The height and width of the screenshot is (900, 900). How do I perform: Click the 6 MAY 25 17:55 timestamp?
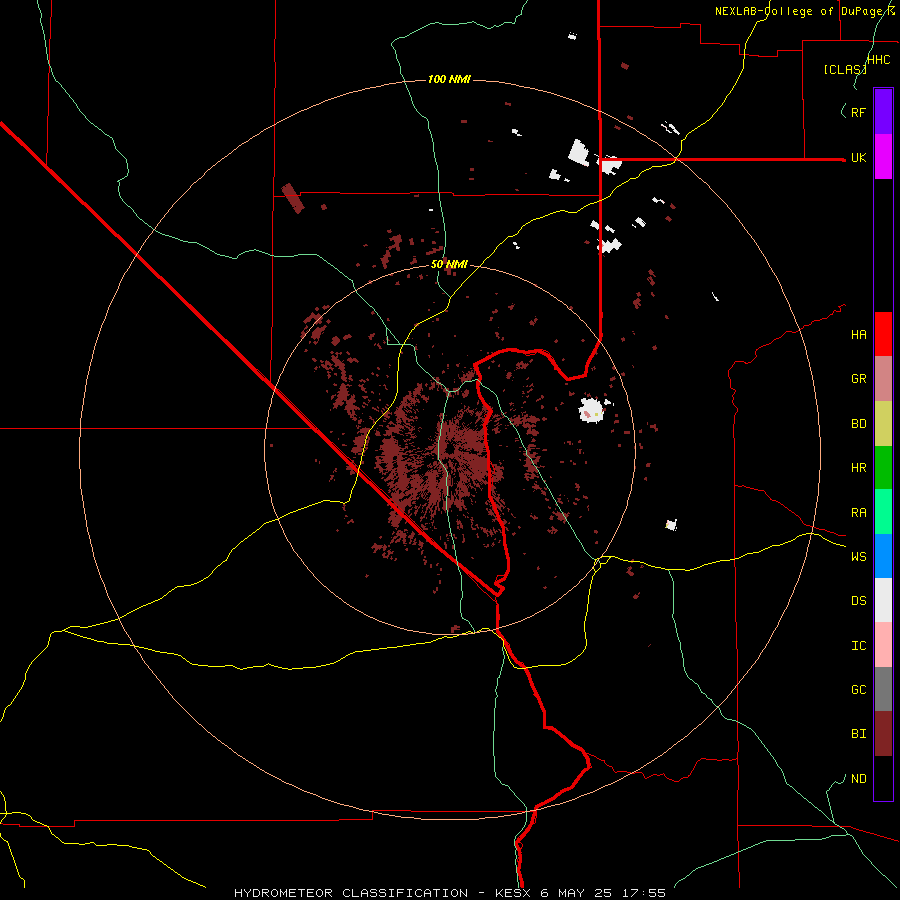[x=603, y=893]
